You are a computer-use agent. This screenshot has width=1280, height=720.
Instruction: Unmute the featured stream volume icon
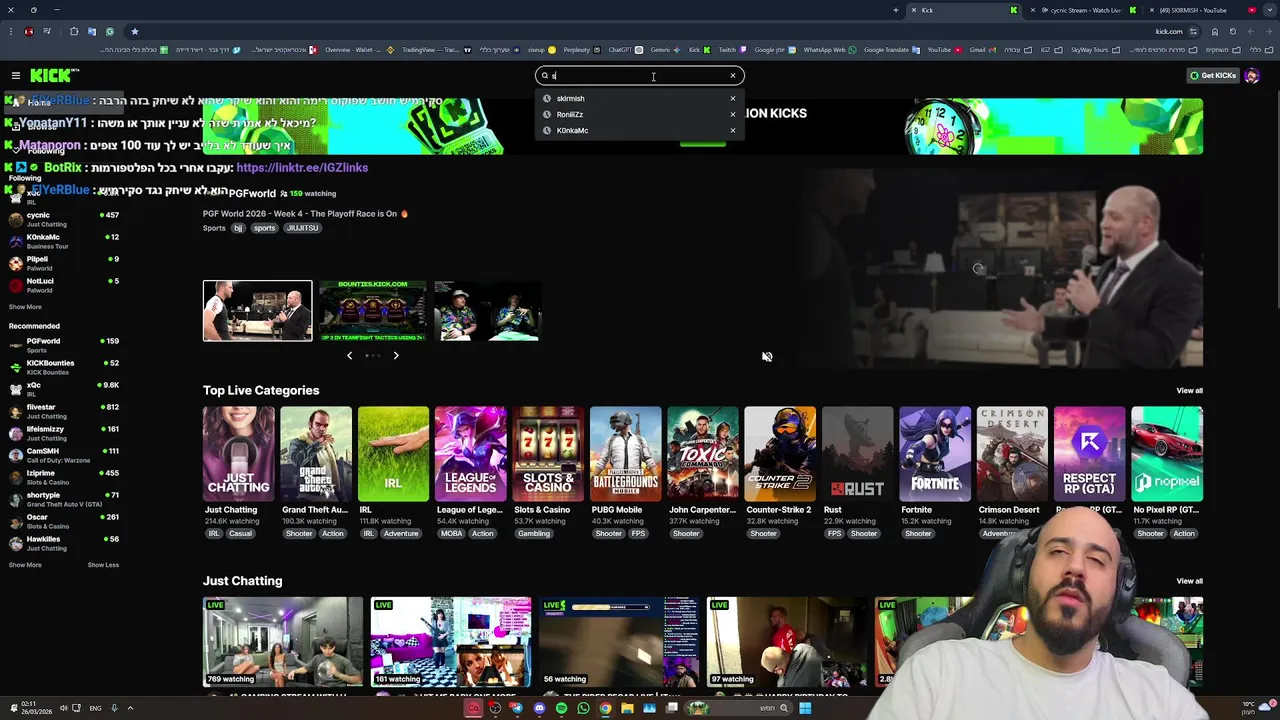click(767, 356)
